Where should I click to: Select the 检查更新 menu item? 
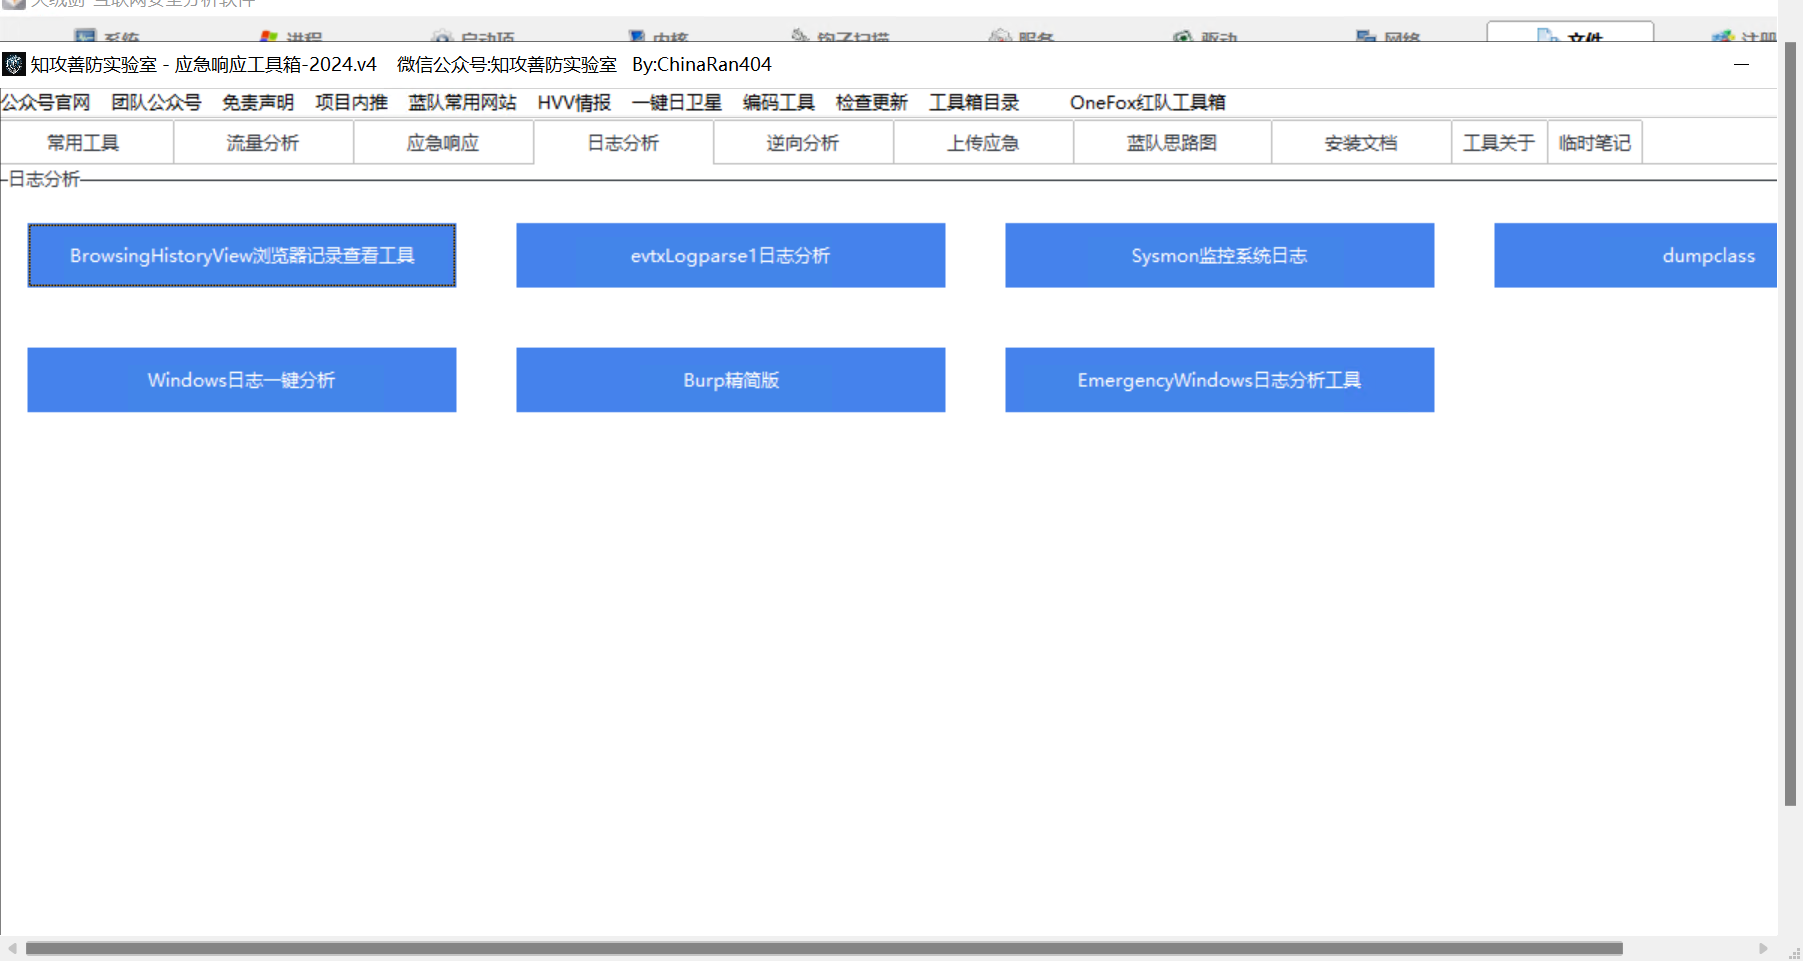click(x=871, y=103)
